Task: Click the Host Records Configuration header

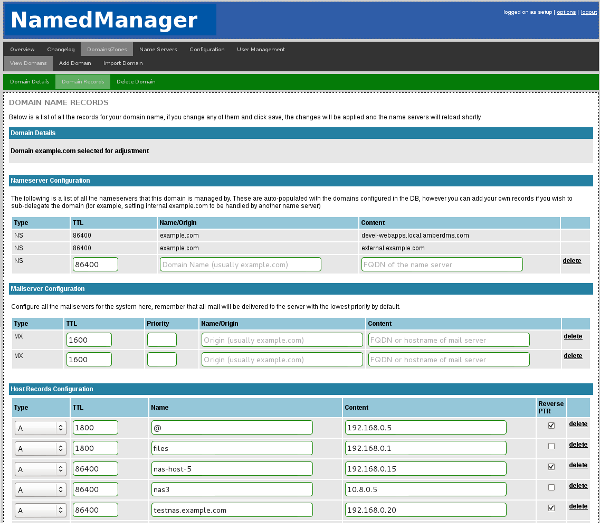Action: tap(301, 389)
